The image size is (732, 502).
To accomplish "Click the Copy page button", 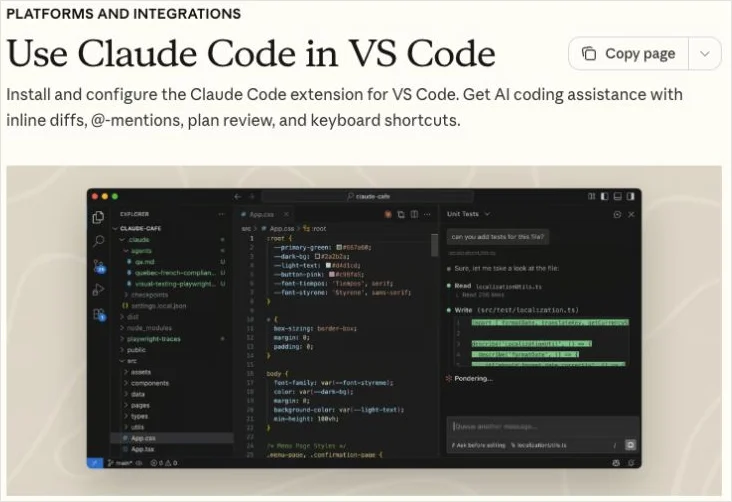I will 628,54.
